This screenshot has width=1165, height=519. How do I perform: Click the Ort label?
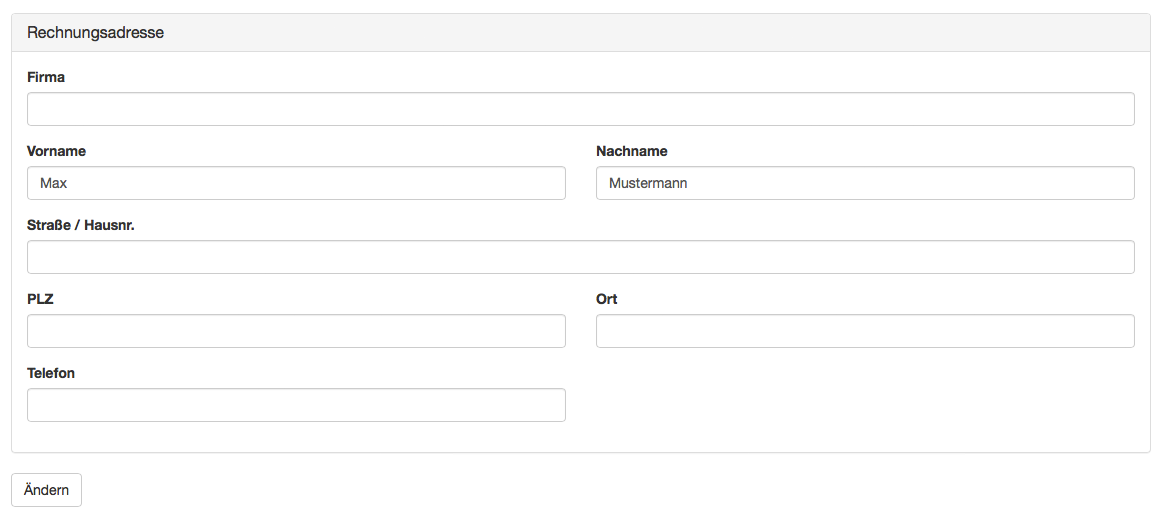click(x=606, y=299)
